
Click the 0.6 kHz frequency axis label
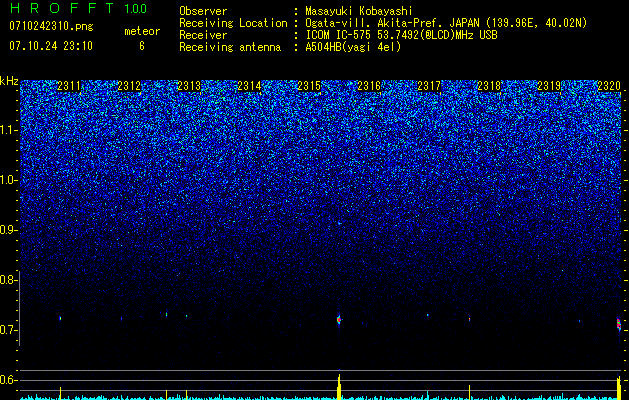click(8, 380)
